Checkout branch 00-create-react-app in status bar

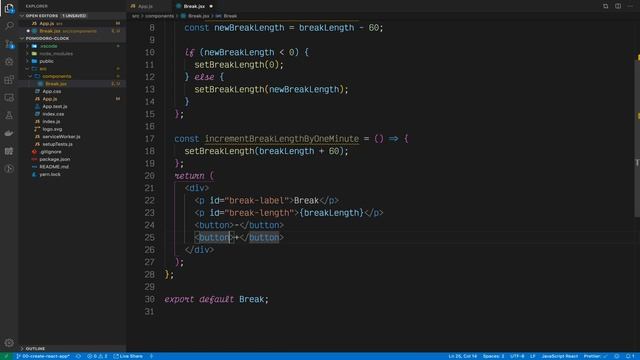coord(43,356)
